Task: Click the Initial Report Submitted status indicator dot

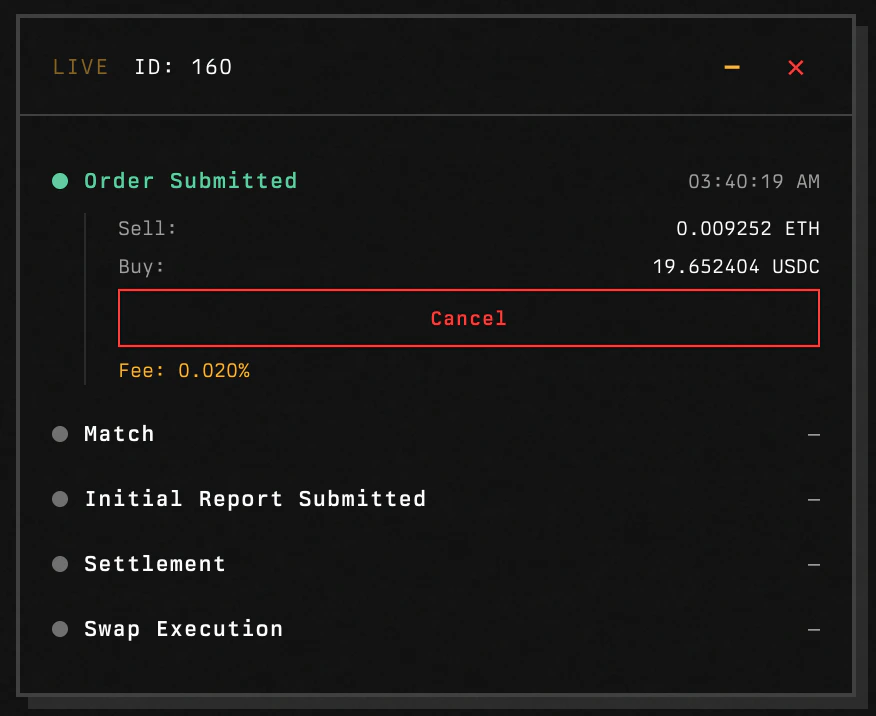Action: (60, 499)
